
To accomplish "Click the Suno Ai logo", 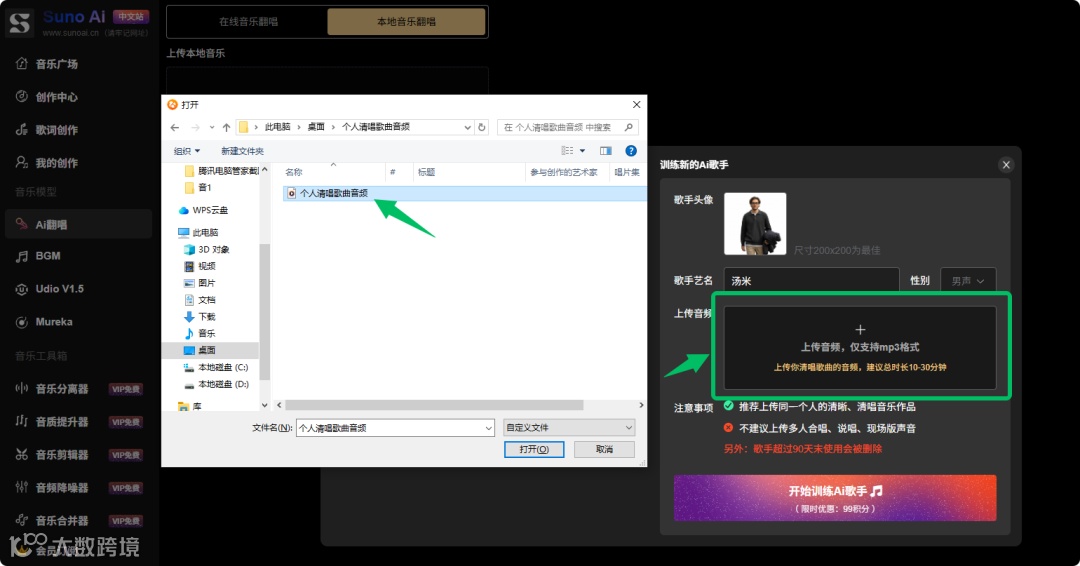I will [x=19, y=23].
